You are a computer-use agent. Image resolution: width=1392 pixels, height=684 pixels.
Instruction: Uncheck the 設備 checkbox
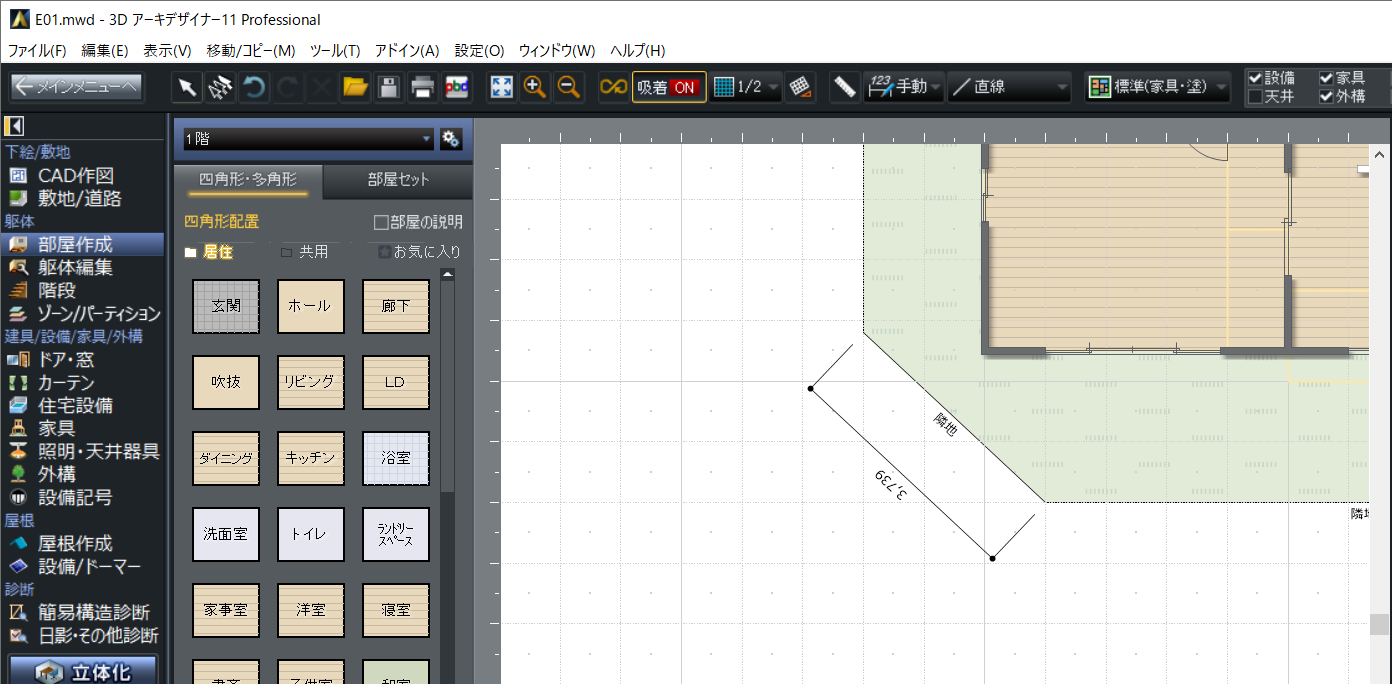(x=1255, y=78)
